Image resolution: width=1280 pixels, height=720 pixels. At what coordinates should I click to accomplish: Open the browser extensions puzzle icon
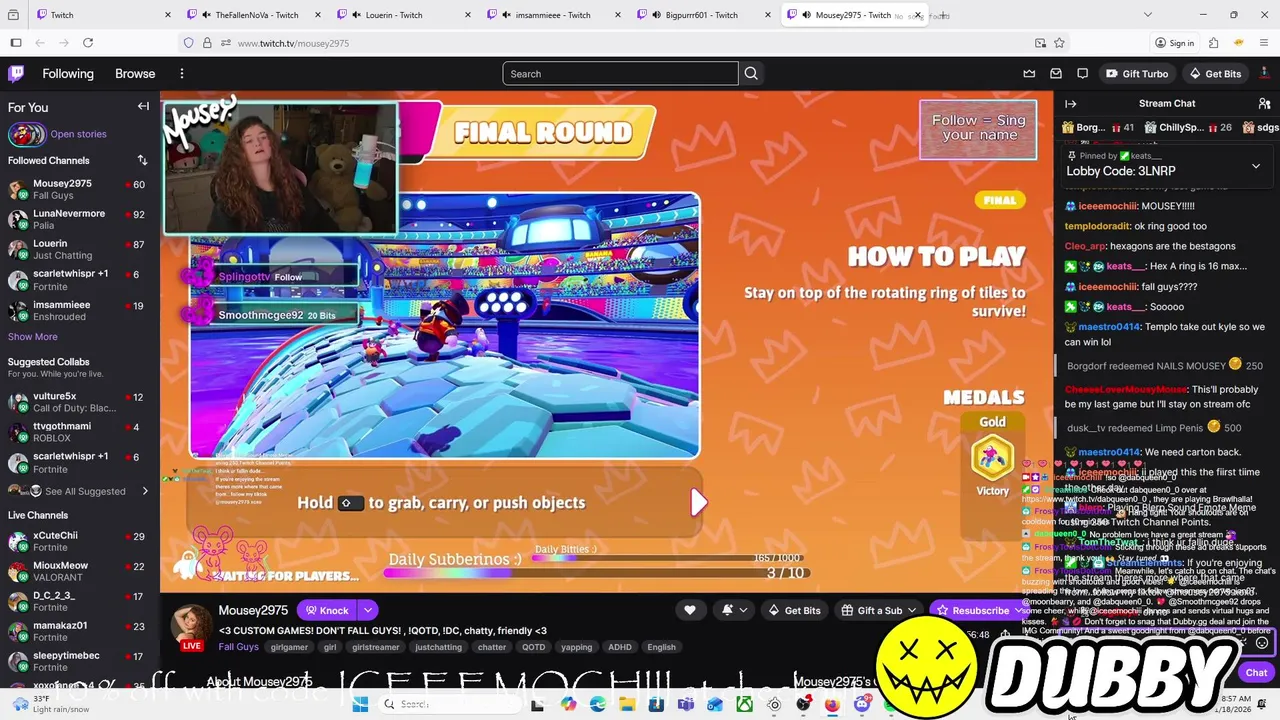(1213, 43)
